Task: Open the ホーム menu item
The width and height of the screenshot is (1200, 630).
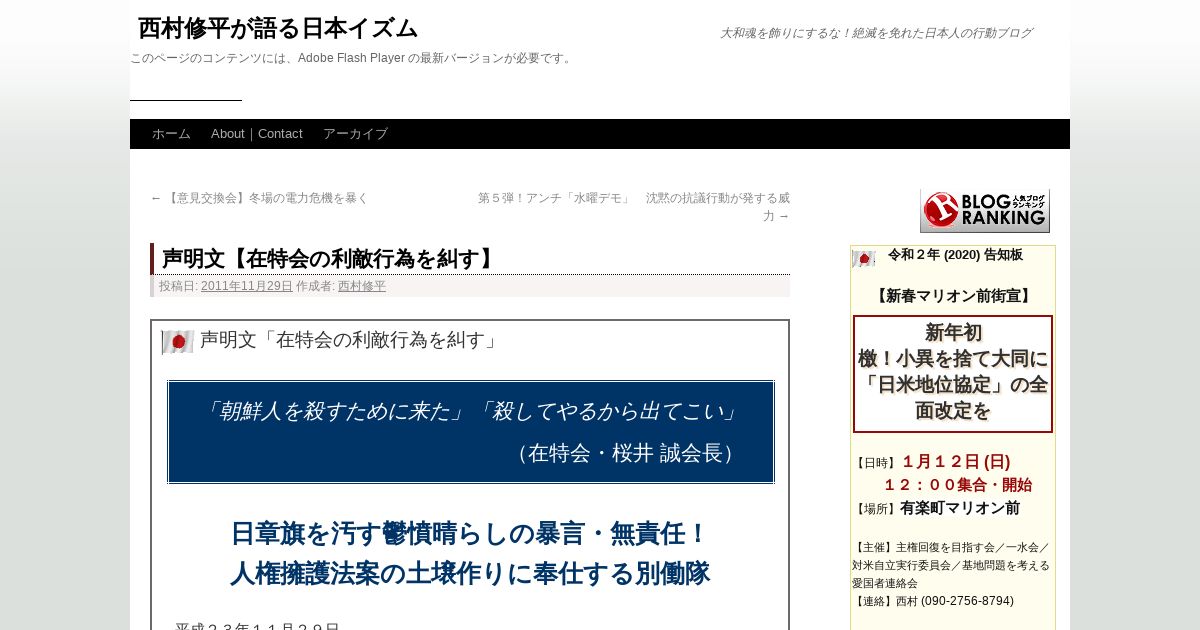Action: click(x=171, y=134)
